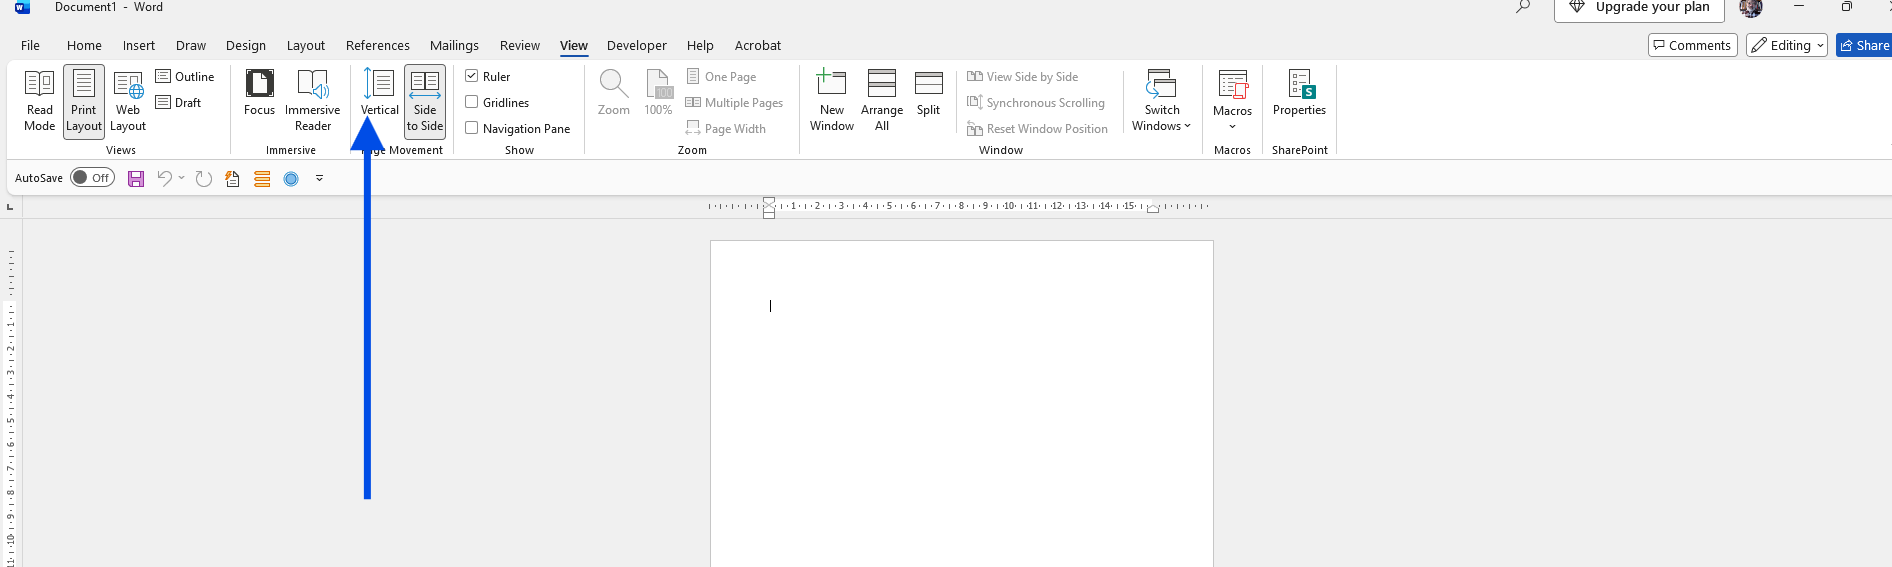The image size is (1892, 567).
Task: Turn on AutoSave toggle
Action: (x=92, y=178)
